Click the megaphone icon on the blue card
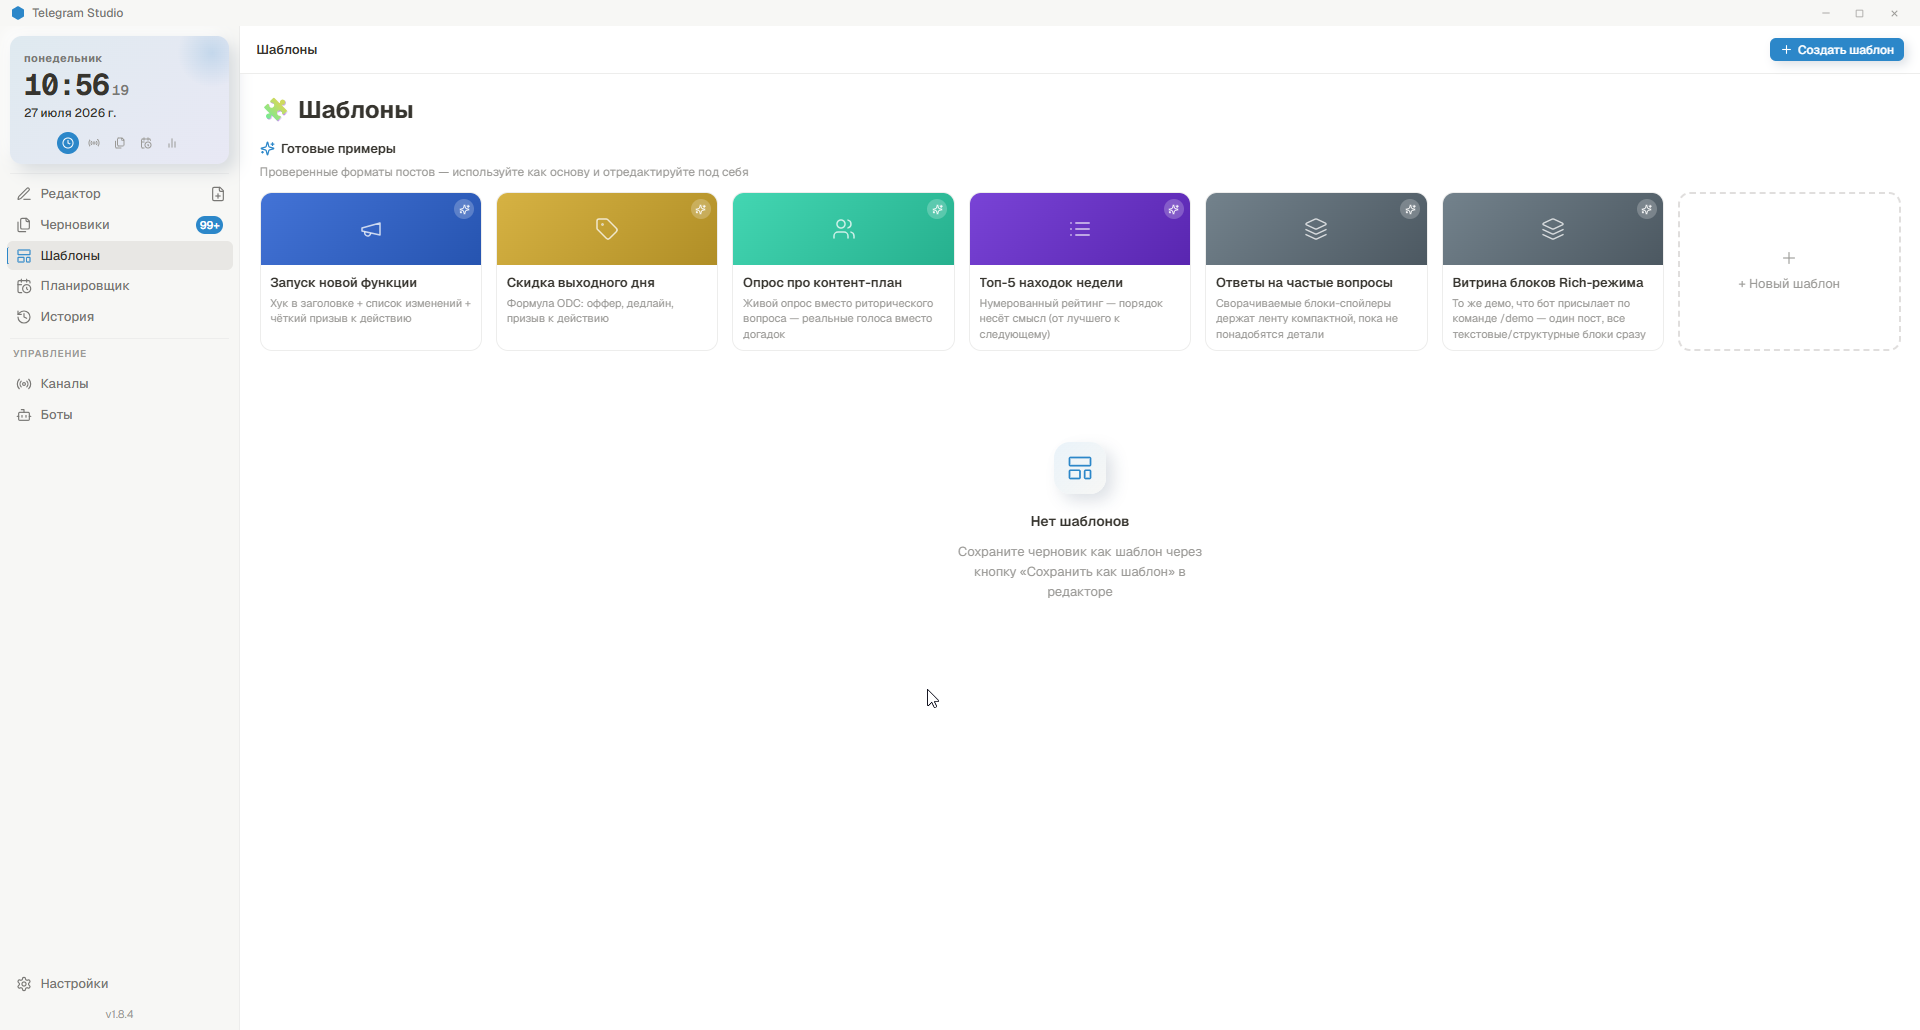This screenshot has width=1920, height=1030. [371, 229]
